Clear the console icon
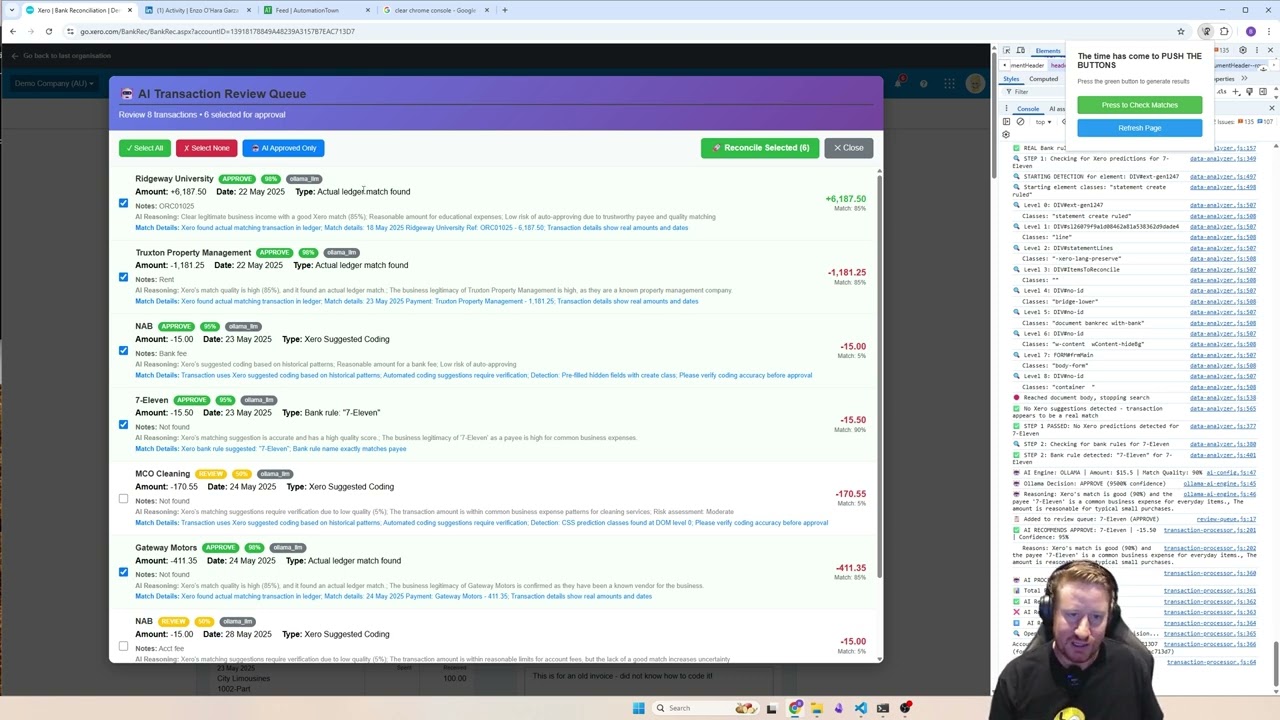Image resolution: width=1280 pixels, height=720 pixels. pyautogui.click(x=1020, y=122)
